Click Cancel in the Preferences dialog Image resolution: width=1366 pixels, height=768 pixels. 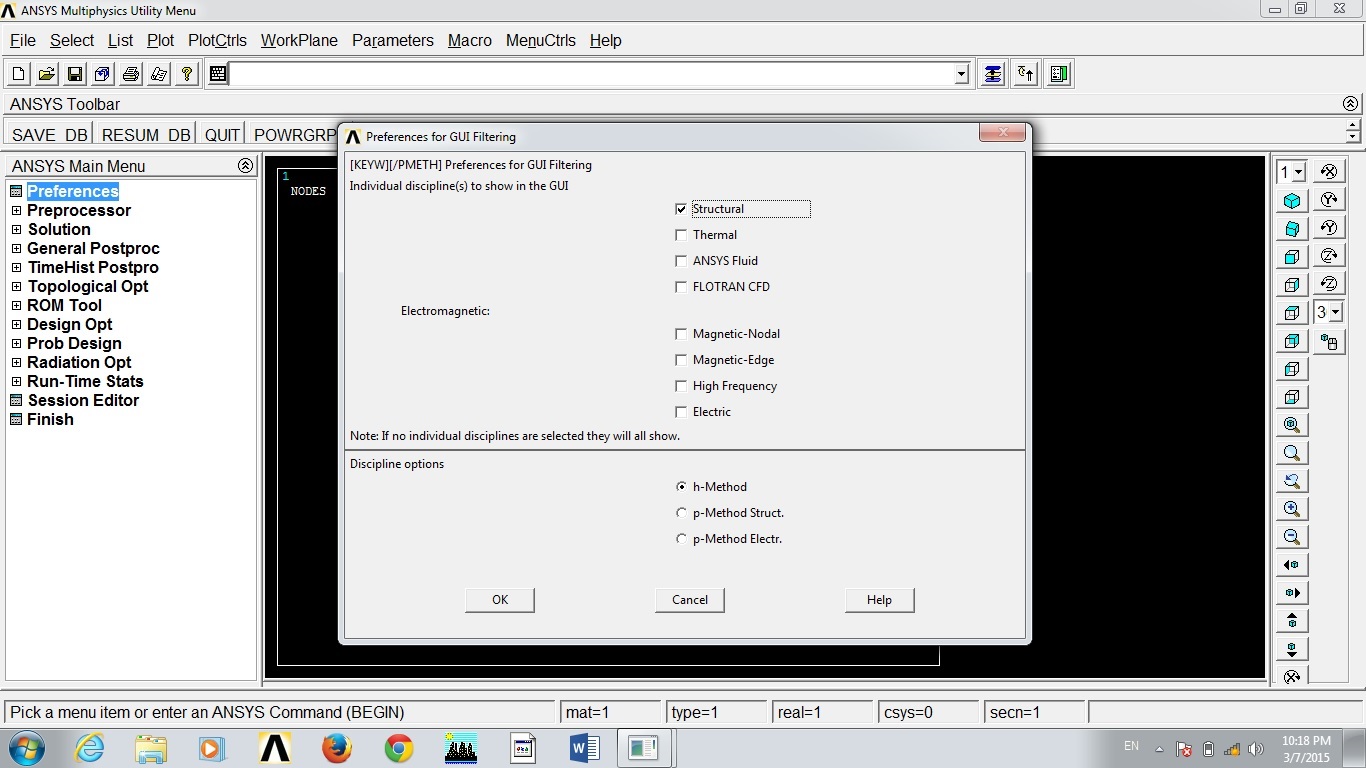690,600
